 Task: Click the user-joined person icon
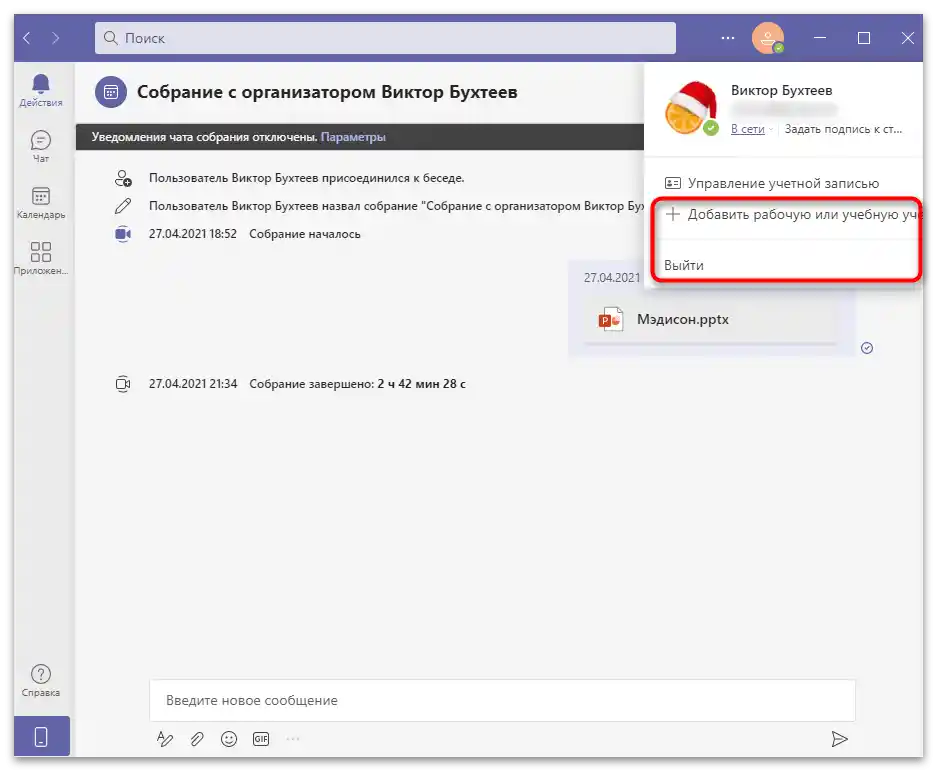pyautogui.click(x=123, y=178)
